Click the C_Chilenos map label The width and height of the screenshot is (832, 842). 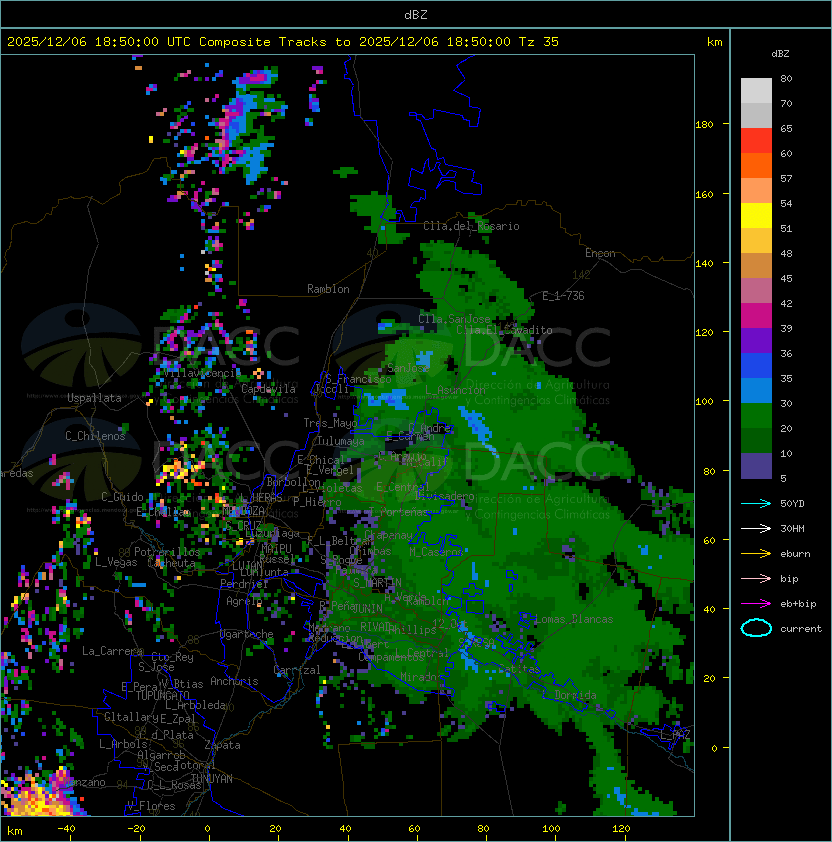tap(95, 436)
